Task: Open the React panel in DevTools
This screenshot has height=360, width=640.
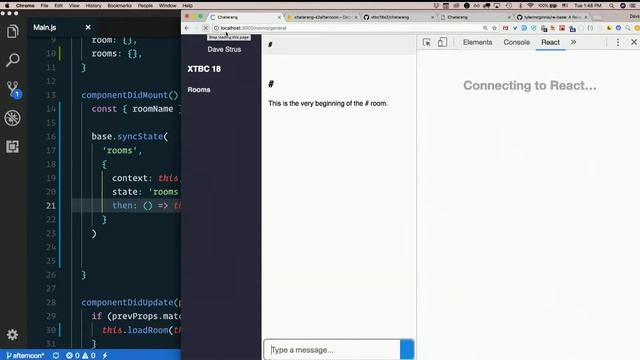Action: [x=550, y=42]
